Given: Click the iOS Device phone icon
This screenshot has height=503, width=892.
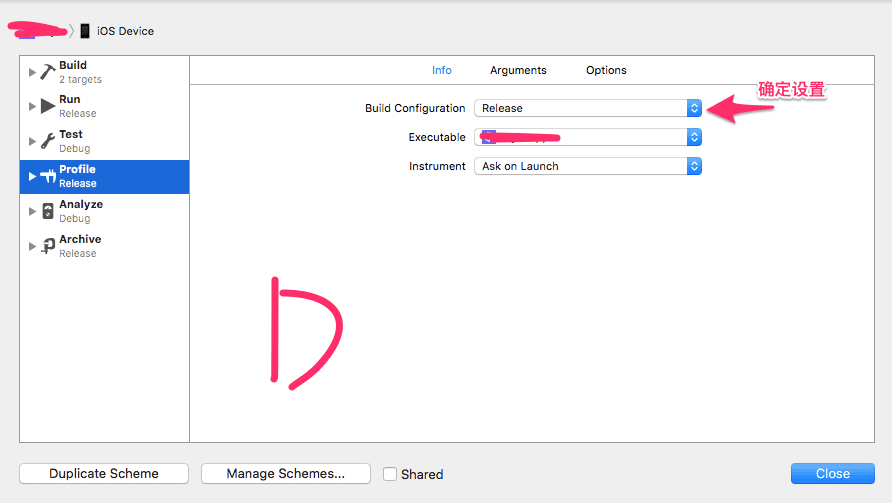Looking at the screenshot, I should click(x=85, y=31).
